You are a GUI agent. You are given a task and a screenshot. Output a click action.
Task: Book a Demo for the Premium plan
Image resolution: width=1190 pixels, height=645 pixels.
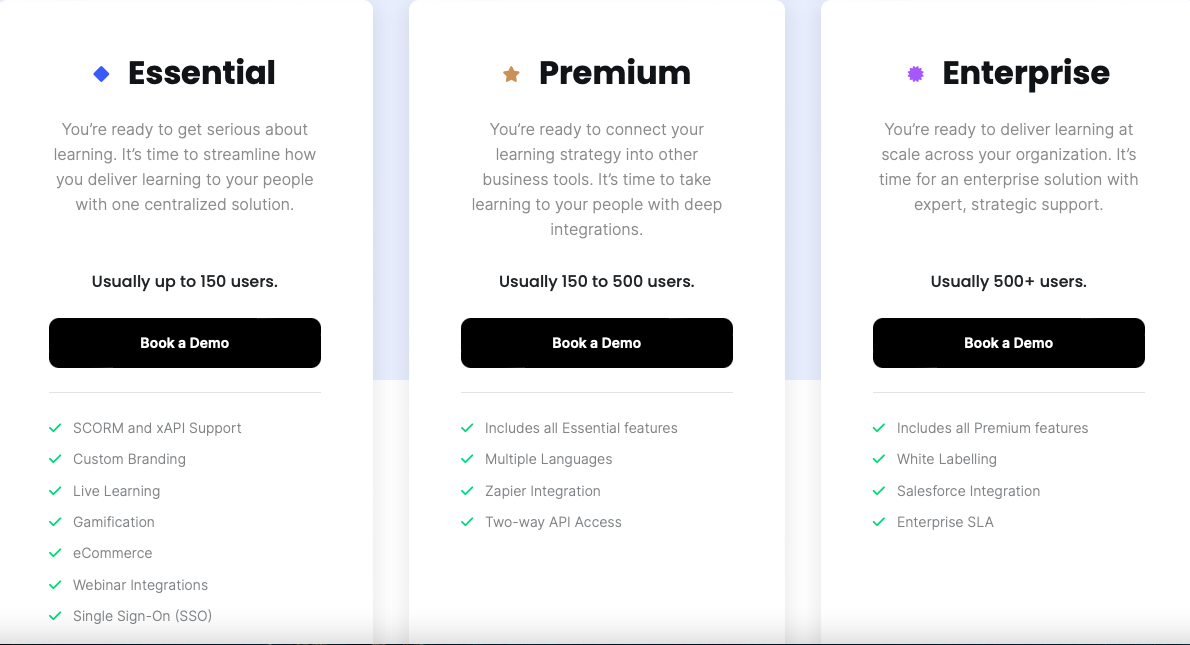pos(597,343)
